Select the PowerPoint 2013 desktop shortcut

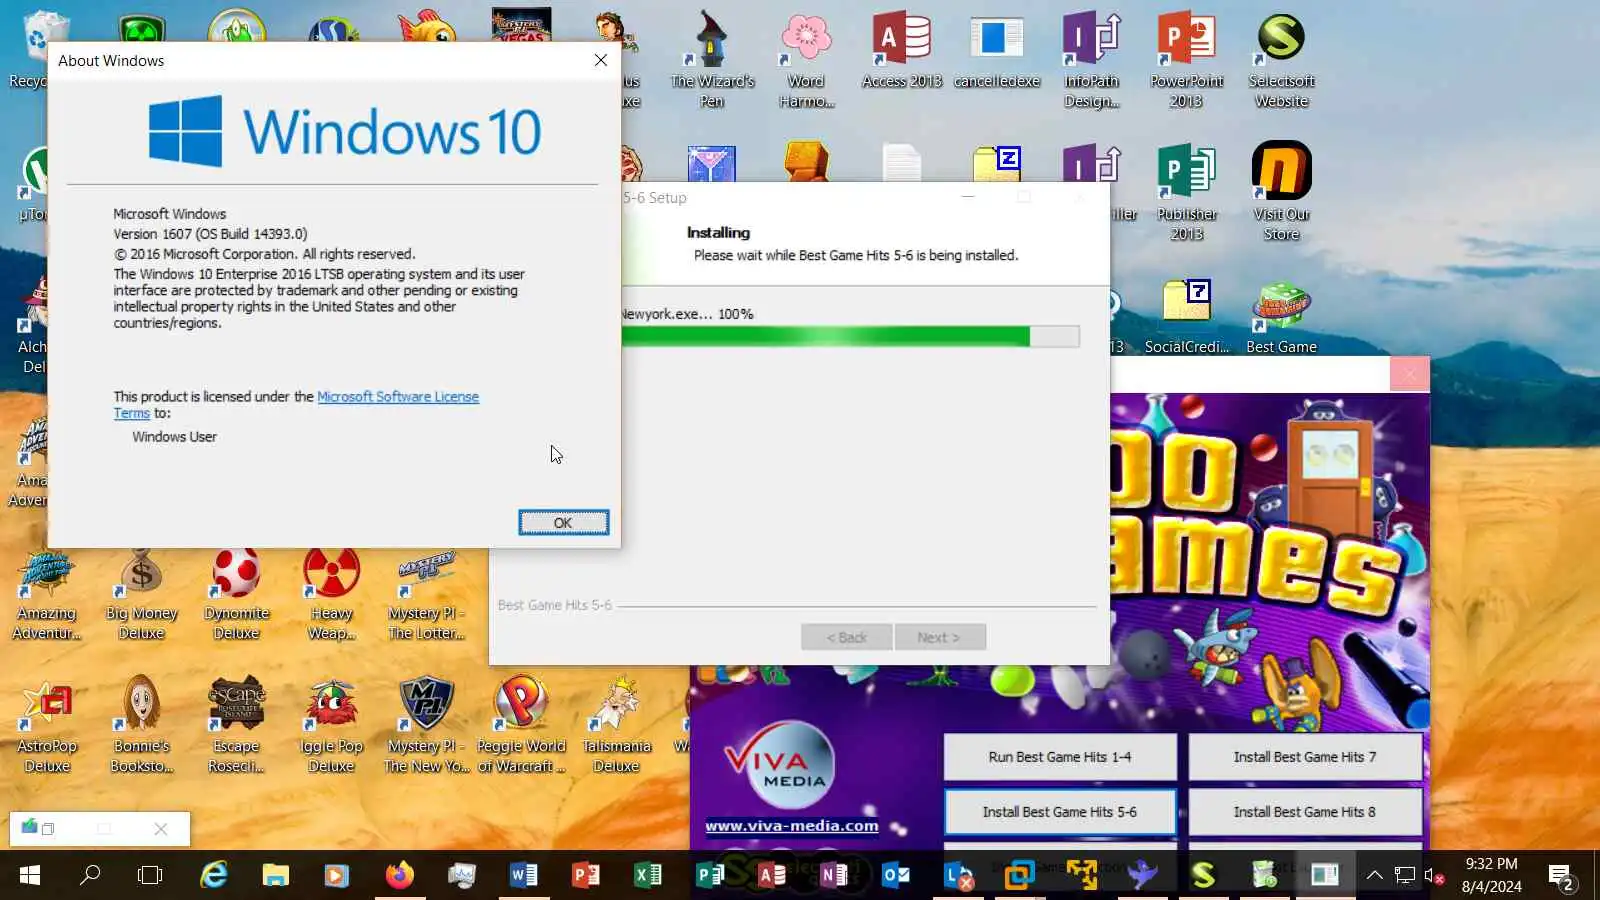(x=1186, y=60)
